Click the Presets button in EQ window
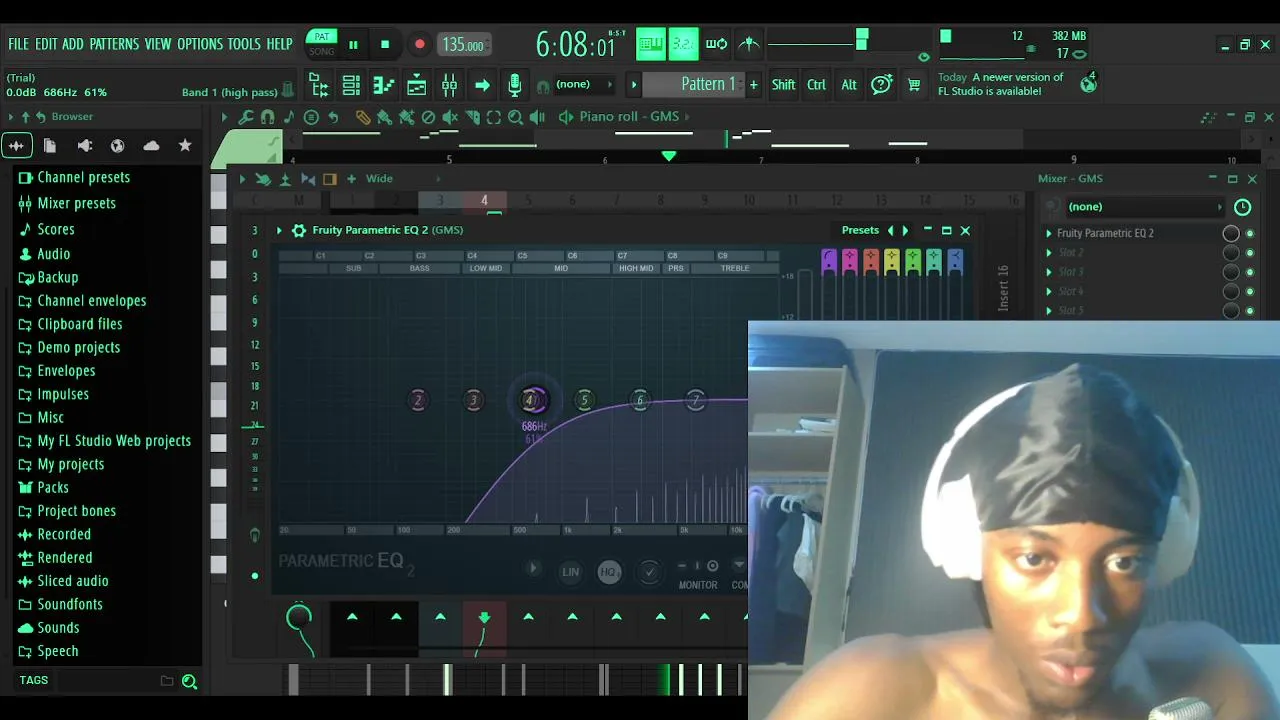 860,230
